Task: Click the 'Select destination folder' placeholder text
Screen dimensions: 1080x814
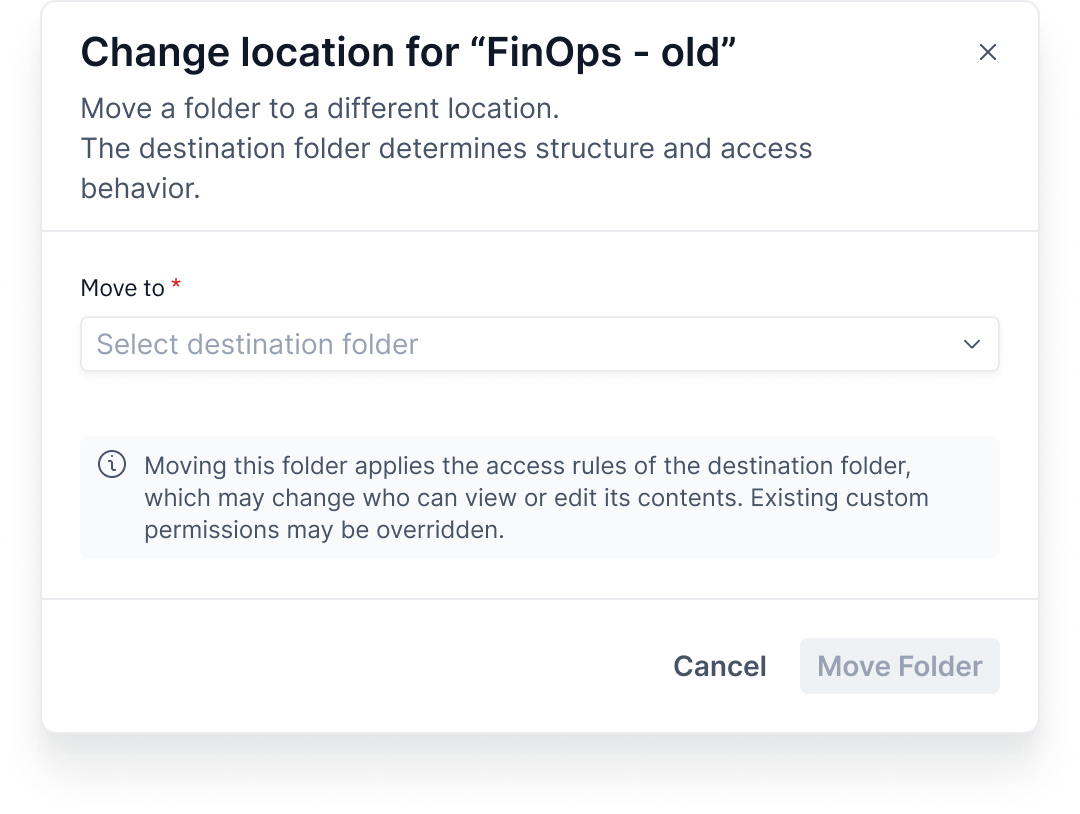Action: [x=257, y=344]
